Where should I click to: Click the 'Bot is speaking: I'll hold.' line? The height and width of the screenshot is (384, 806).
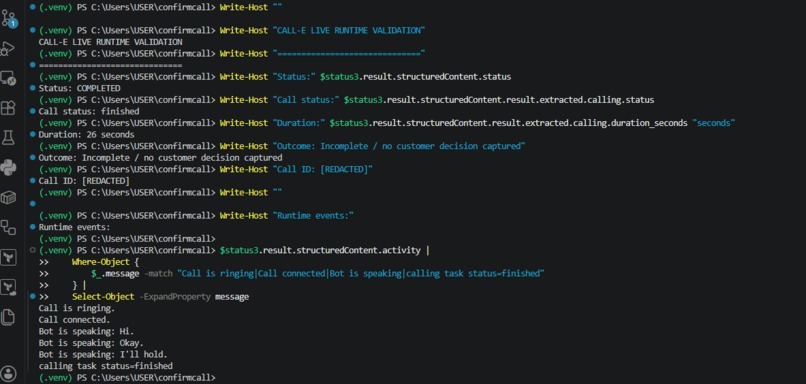coord(103,355)
